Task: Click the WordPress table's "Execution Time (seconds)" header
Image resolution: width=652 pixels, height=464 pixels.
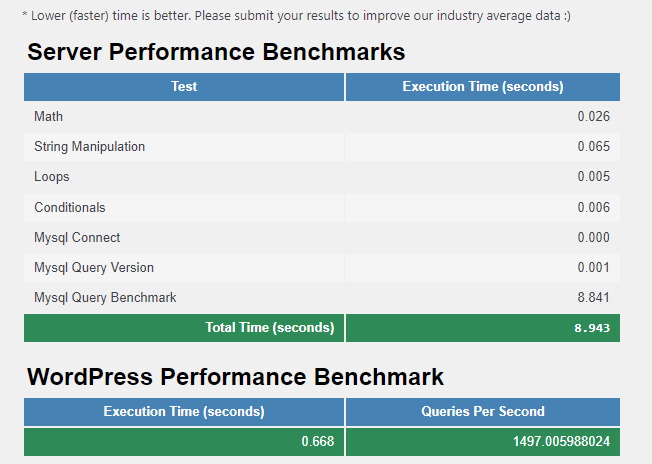Action: 184,412
